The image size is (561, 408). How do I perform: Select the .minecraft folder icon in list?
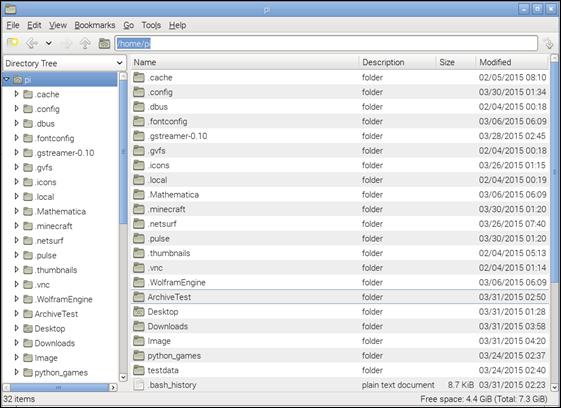coord(139,209)
